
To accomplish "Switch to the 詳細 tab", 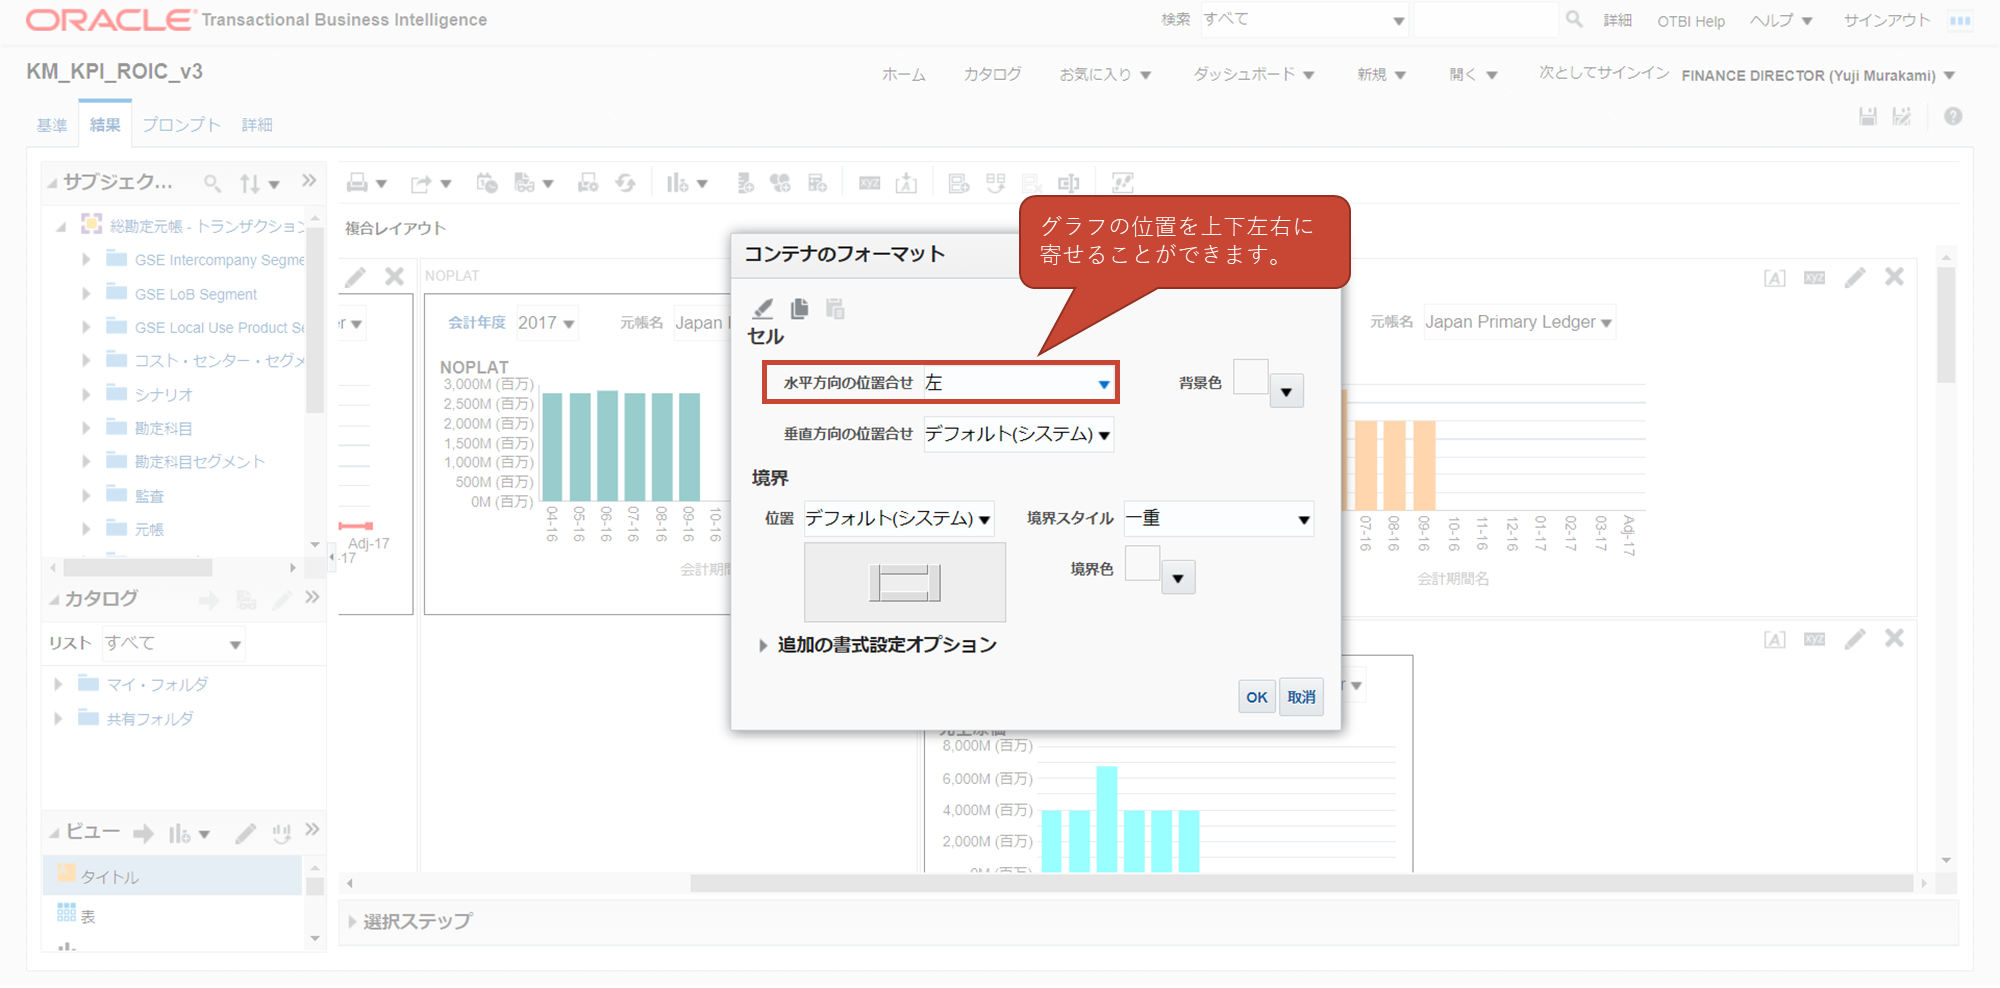I will pos(257,125).
